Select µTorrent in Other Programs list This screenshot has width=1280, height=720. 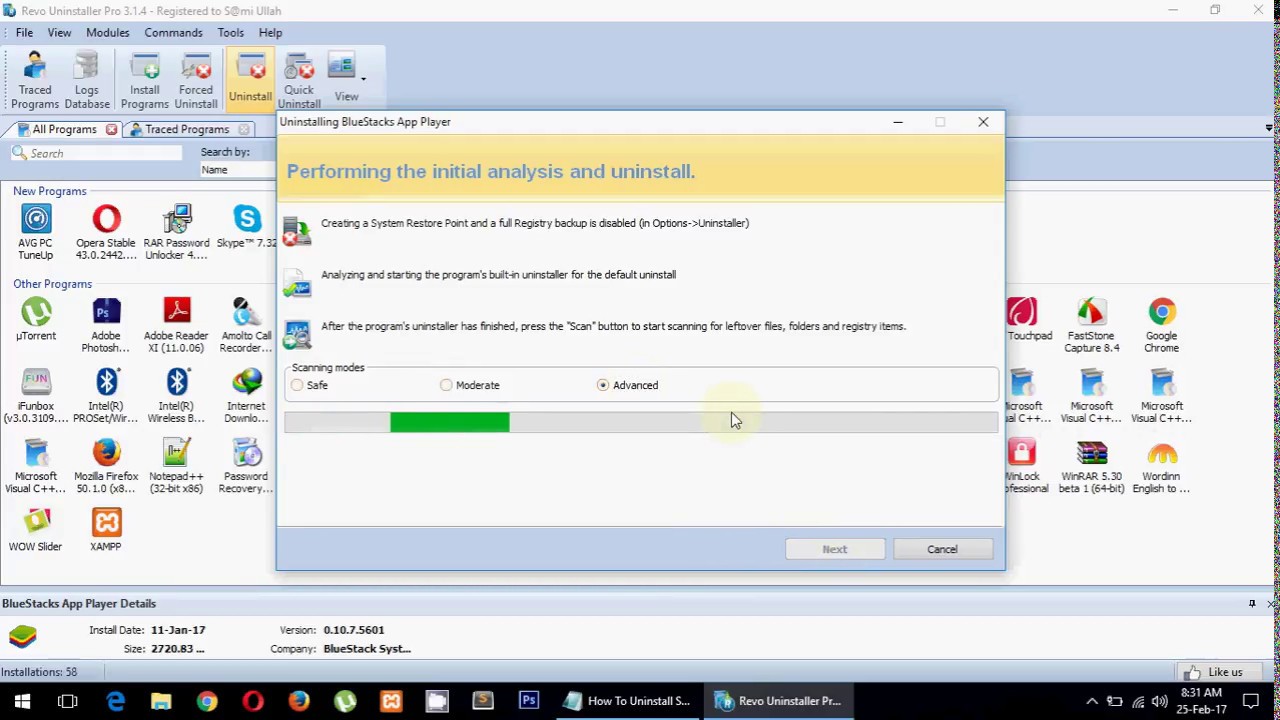[35, 320]
